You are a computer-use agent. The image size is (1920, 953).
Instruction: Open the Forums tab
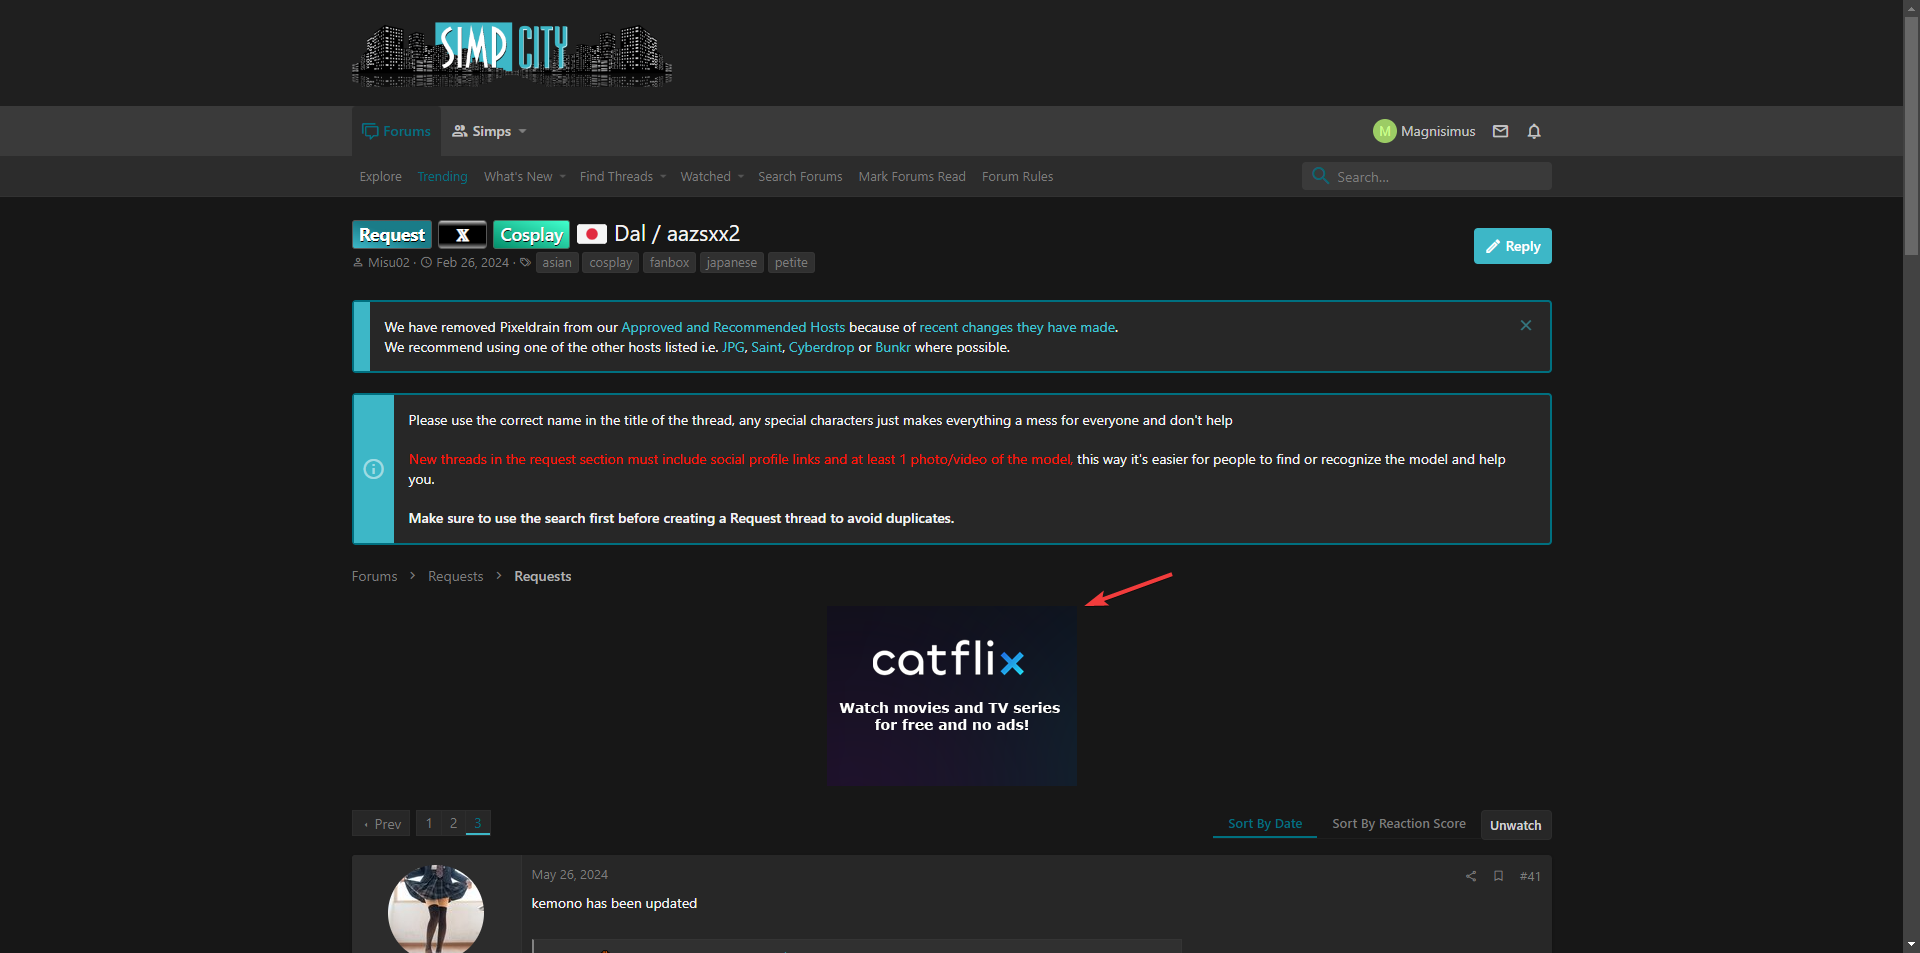coord(397,131)
